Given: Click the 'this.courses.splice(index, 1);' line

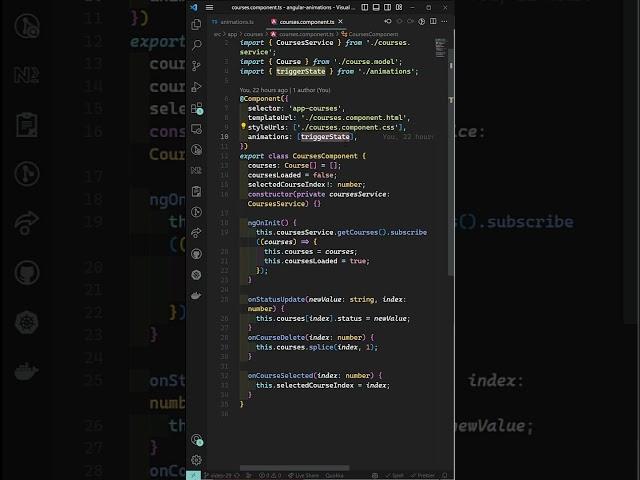Looking at the screenshot, I should (317, 347).
